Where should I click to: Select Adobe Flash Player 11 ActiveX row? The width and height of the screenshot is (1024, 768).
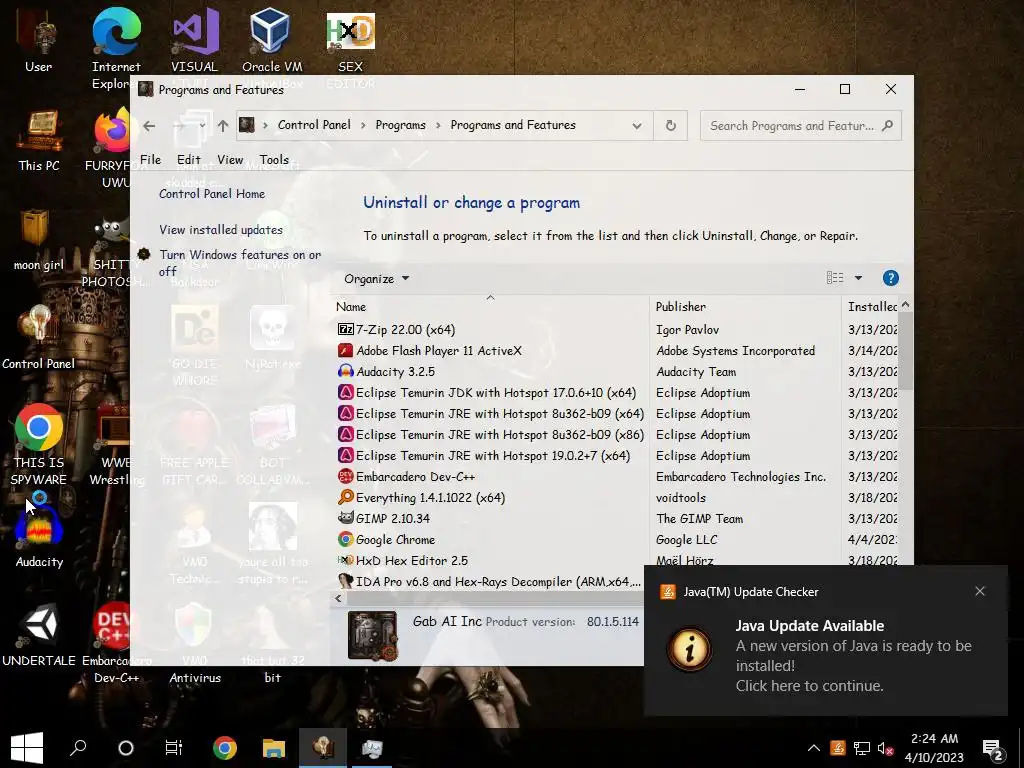616,351
